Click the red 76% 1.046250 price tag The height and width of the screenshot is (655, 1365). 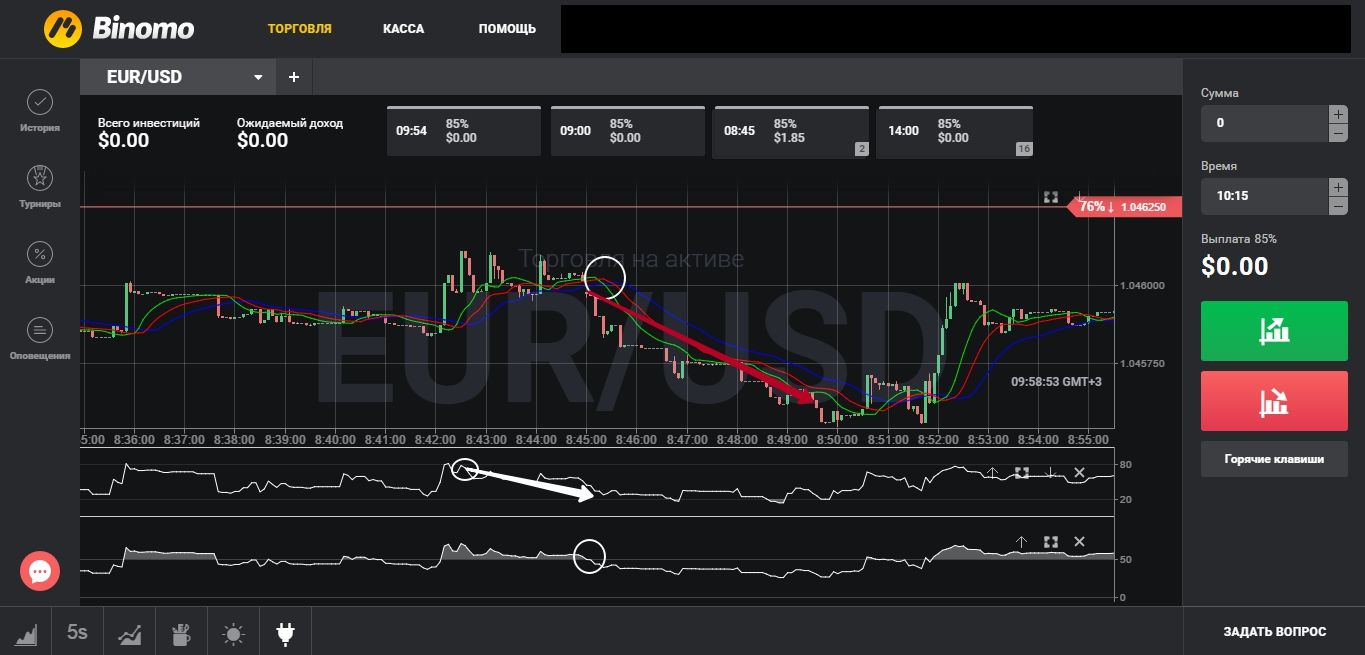(x=1126, y=207)
